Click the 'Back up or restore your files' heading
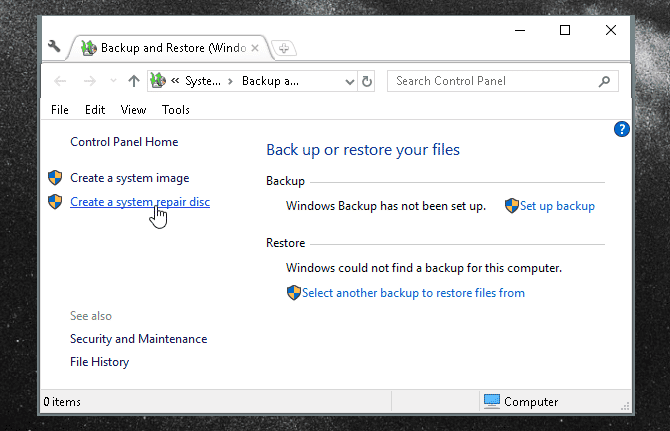Image resolution: width=670 pixels, height=431 pixels. (x=363, y=150)
